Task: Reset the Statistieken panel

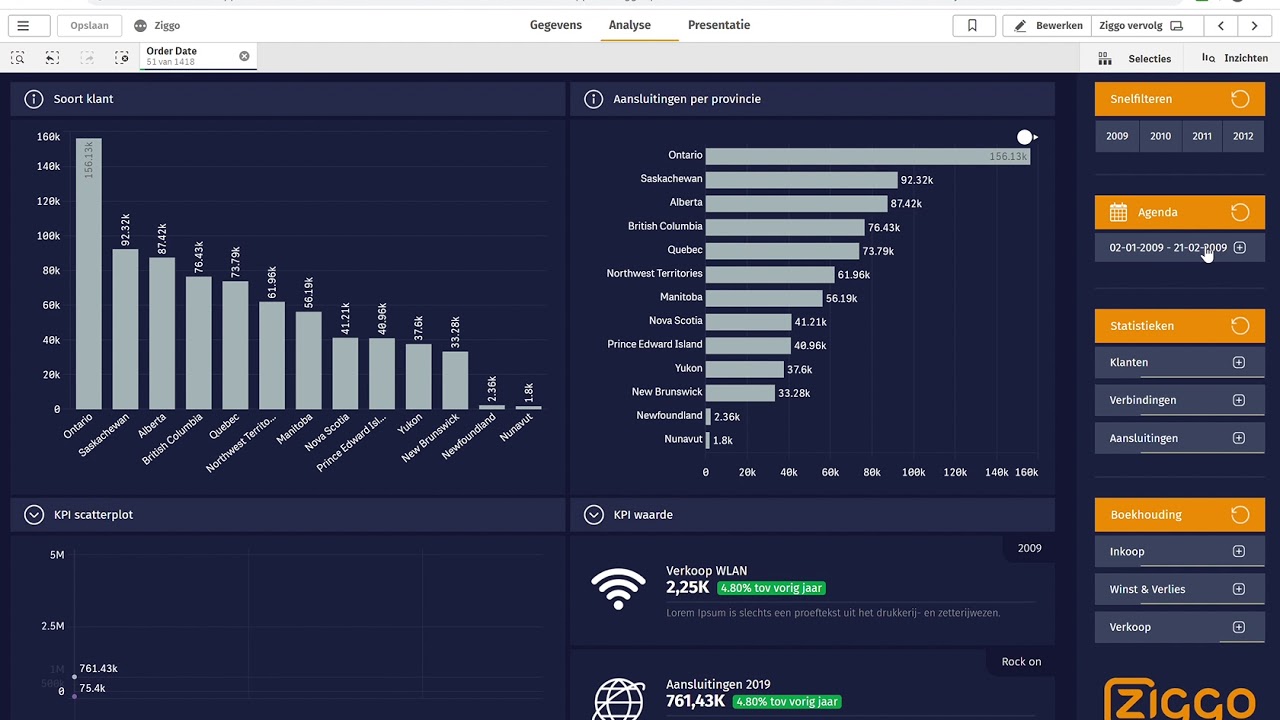Action: point(1240,325)
